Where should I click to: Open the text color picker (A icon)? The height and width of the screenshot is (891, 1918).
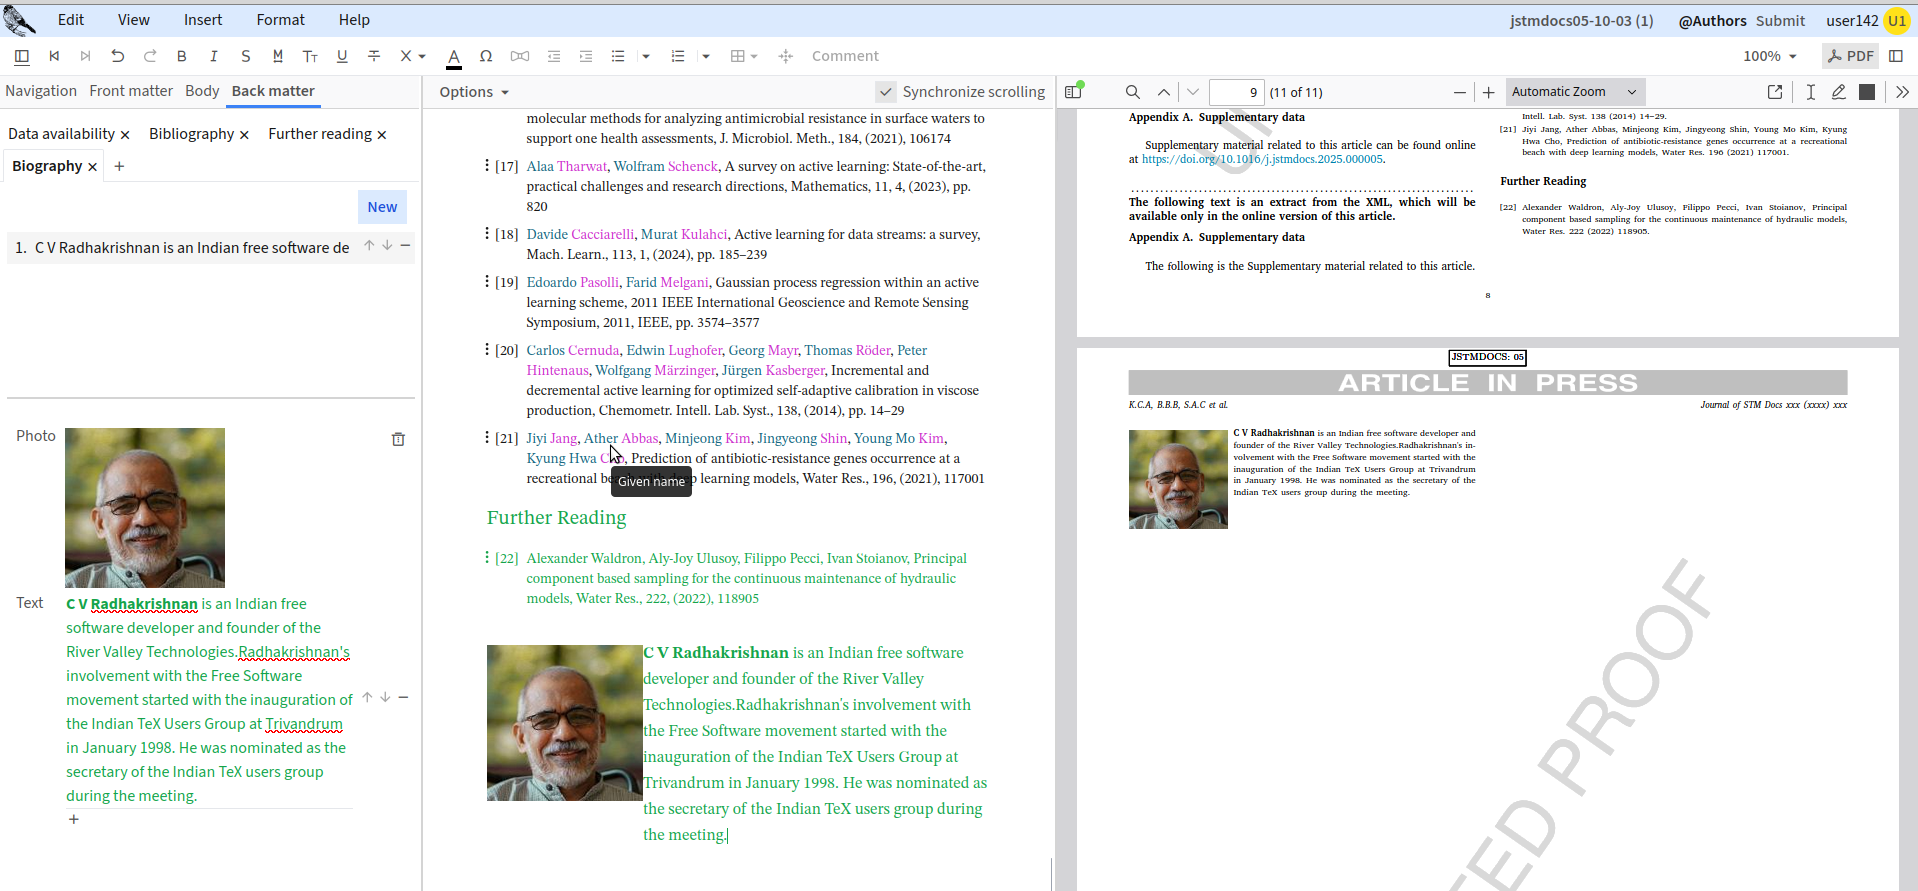[454, 56]
